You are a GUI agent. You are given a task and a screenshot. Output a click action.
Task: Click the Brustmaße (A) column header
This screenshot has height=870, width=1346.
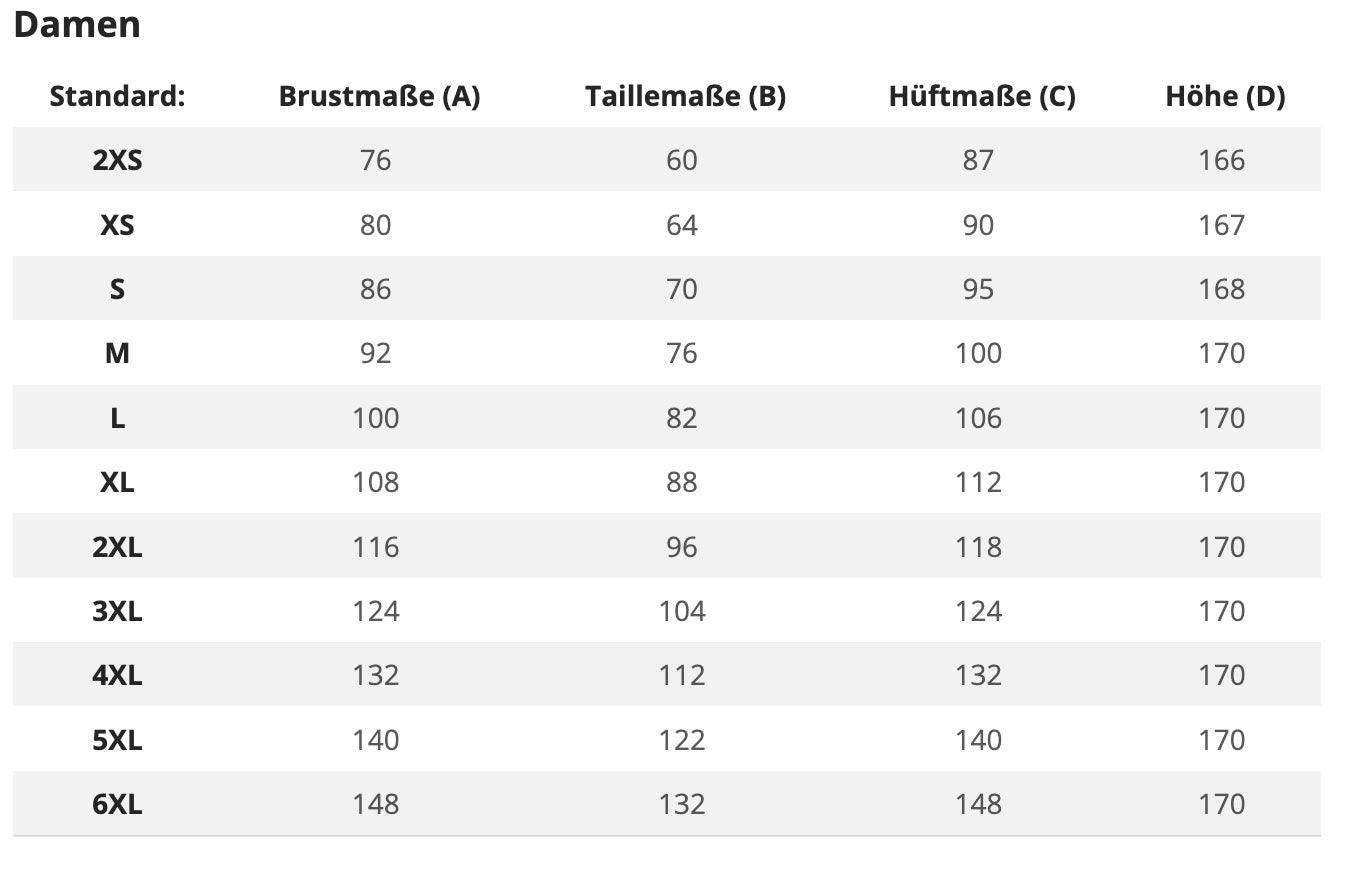click(379, 97)
